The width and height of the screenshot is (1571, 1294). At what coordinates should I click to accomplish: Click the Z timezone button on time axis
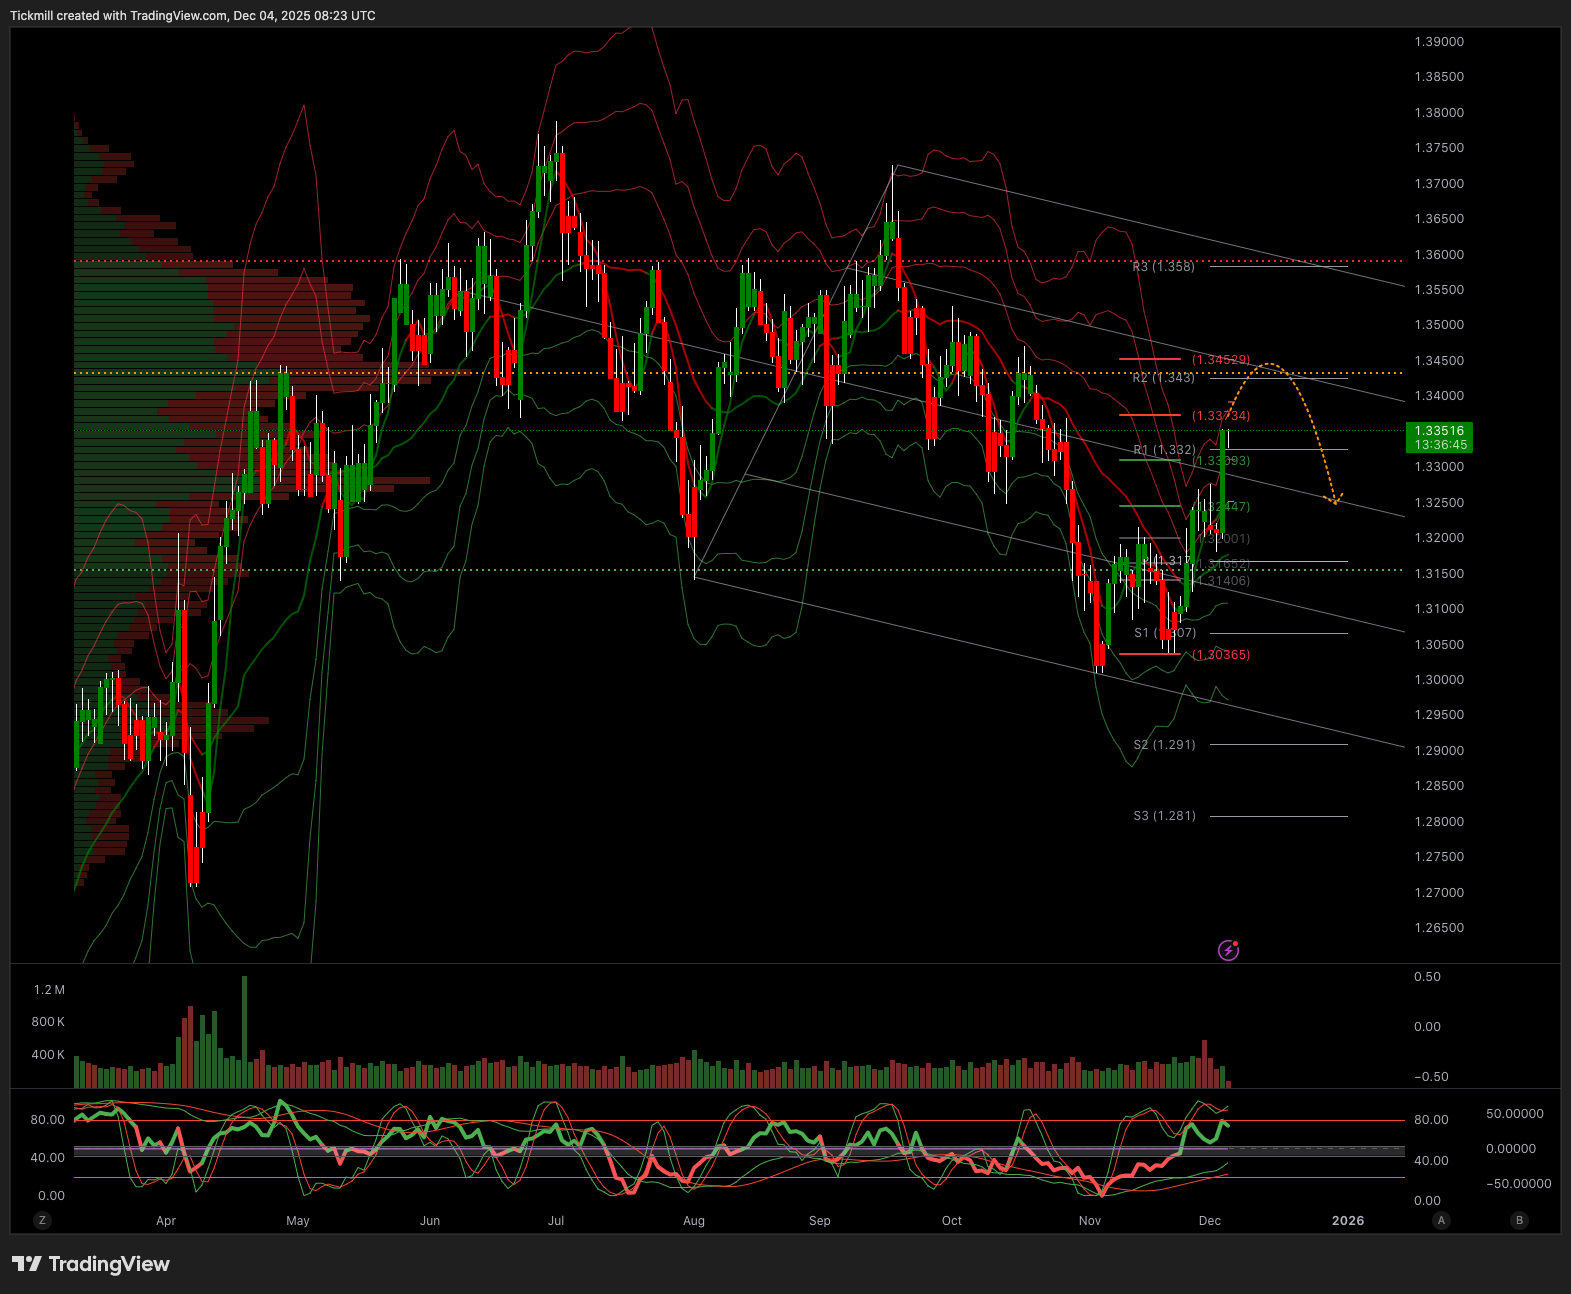pyautogui.click(x=42, y=1220)
